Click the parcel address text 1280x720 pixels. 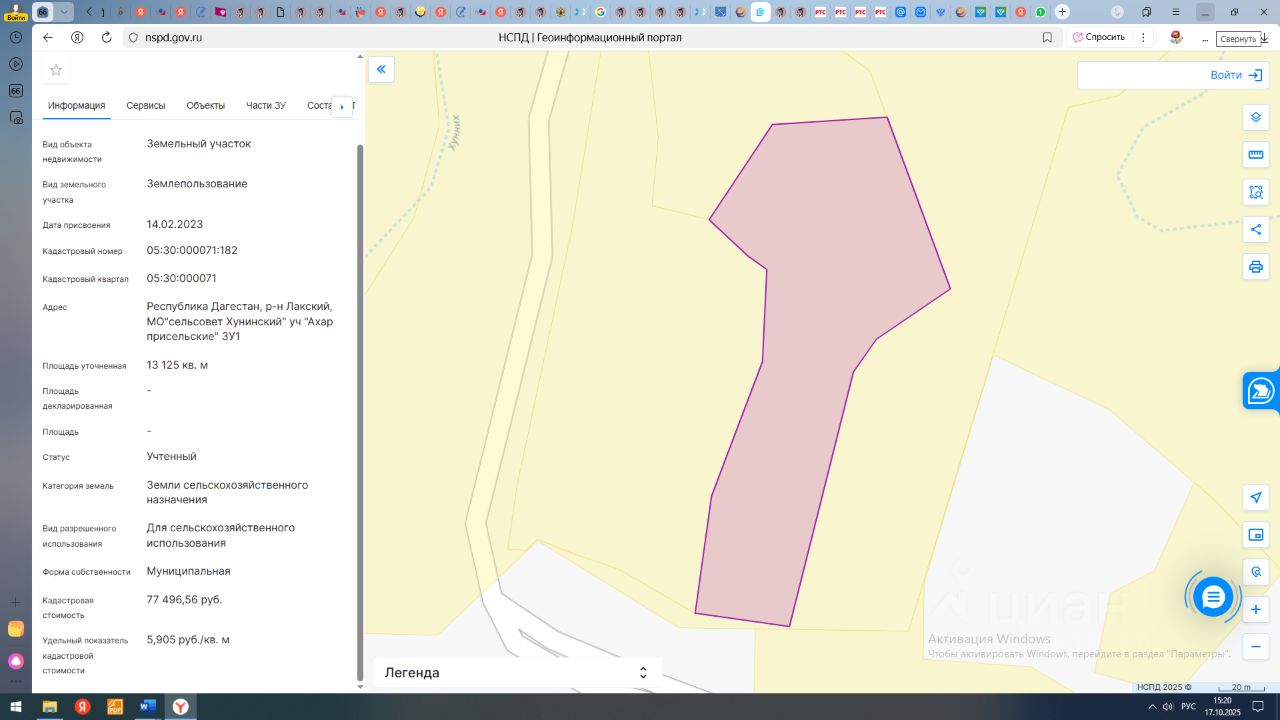[240, 321]
